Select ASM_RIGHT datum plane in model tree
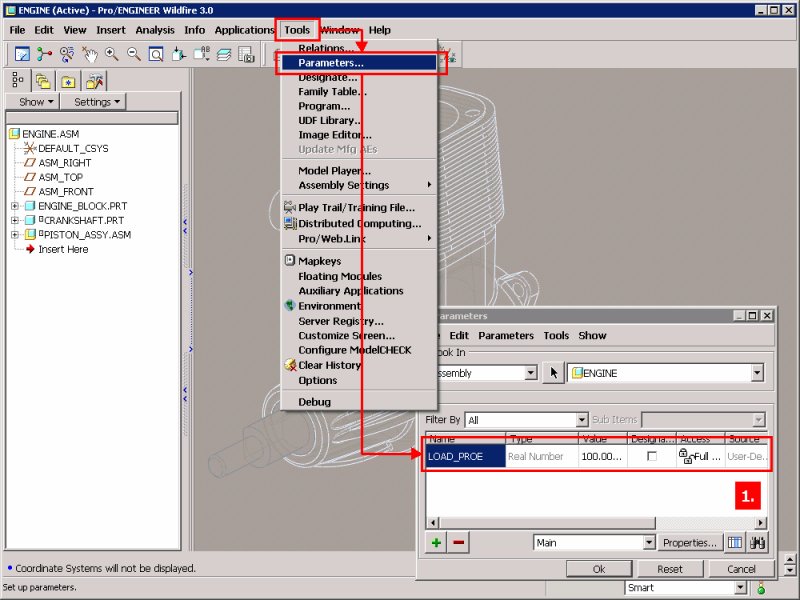 [x=64, y=163]
